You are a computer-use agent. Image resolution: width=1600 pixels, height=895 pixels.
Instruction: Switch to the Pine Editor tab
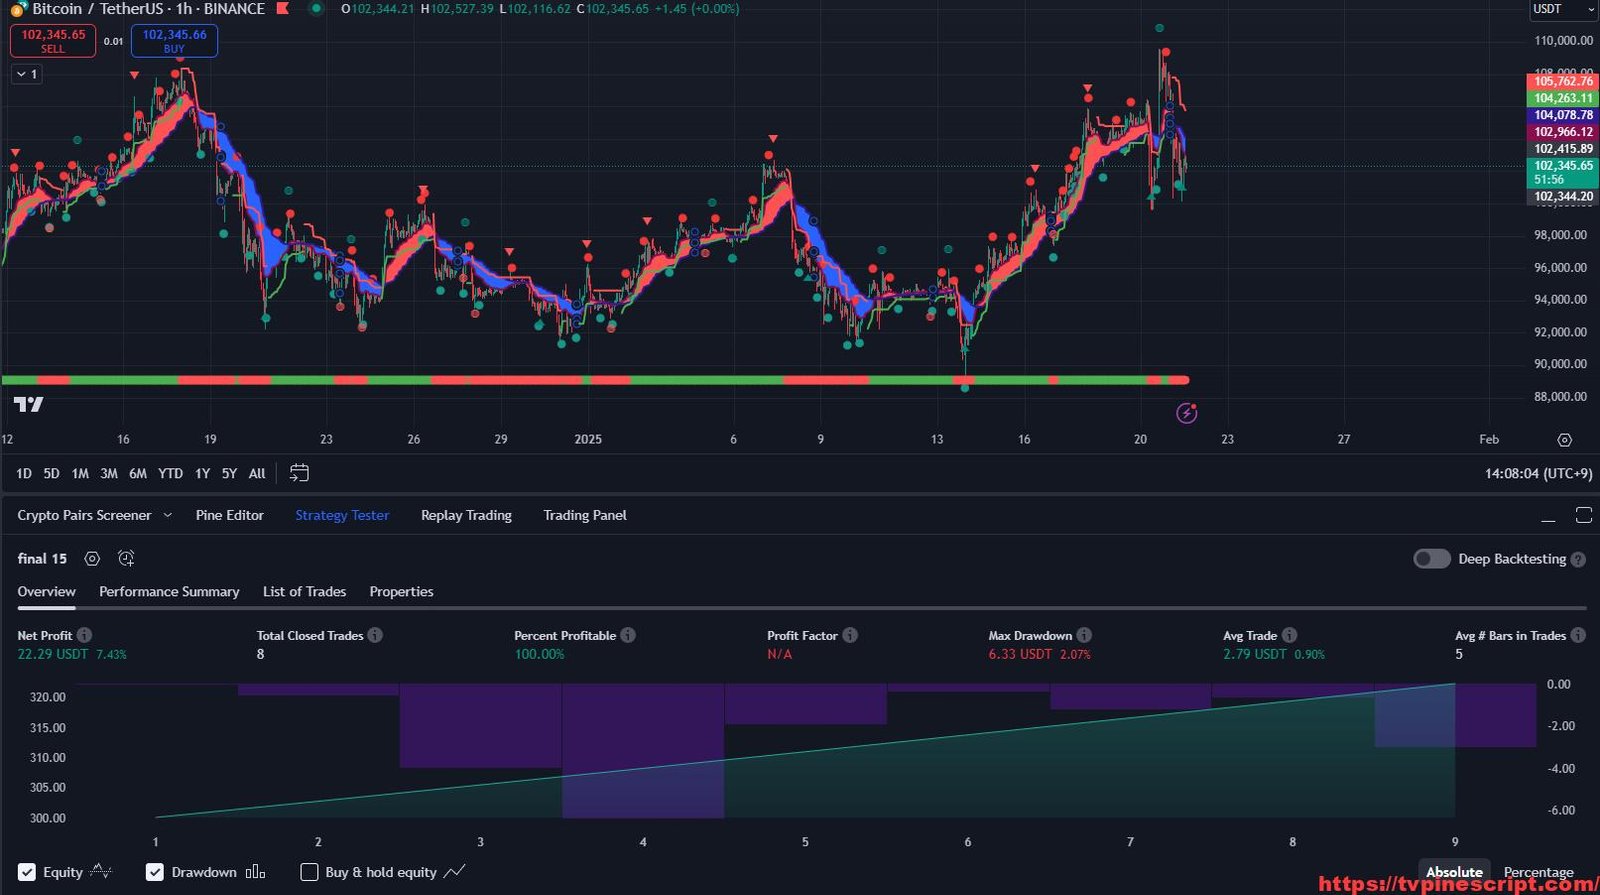click(x=229, y=515)
